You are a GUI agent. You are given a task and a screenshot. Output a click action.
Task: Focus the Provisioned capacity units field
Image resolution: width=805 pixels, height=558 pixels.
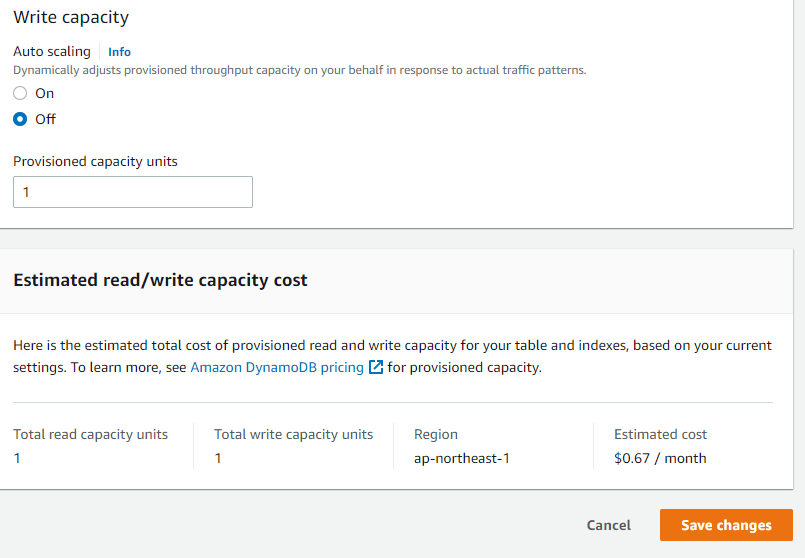(x=133, y=192)
